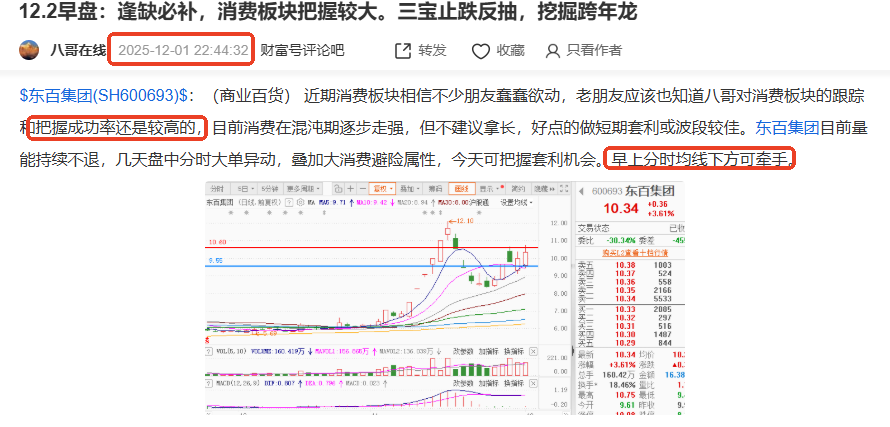Image resolution: width=890 pixels, height=427 pixels.
Task: Select the 5分钟 period tab
Action: 270,189
